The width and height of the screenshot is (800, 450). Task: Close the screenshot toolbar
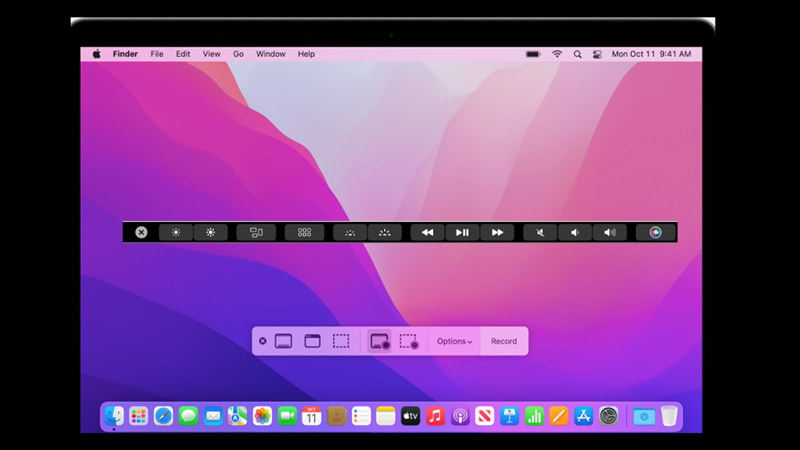tap(263, 341)
